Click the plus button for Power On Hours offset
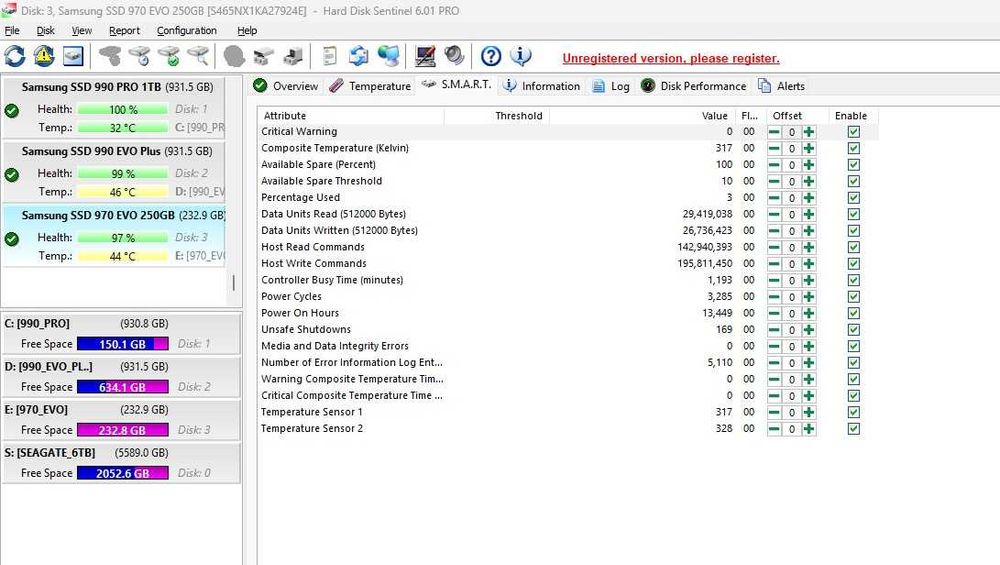1000x565 pixels. click(809, 313)
